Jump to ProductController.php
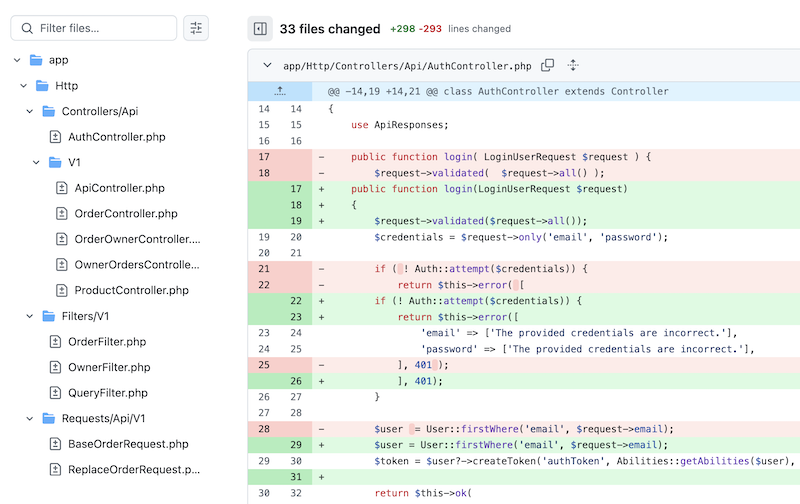Screen dimensions: 800x504 [x=131, y=290]
